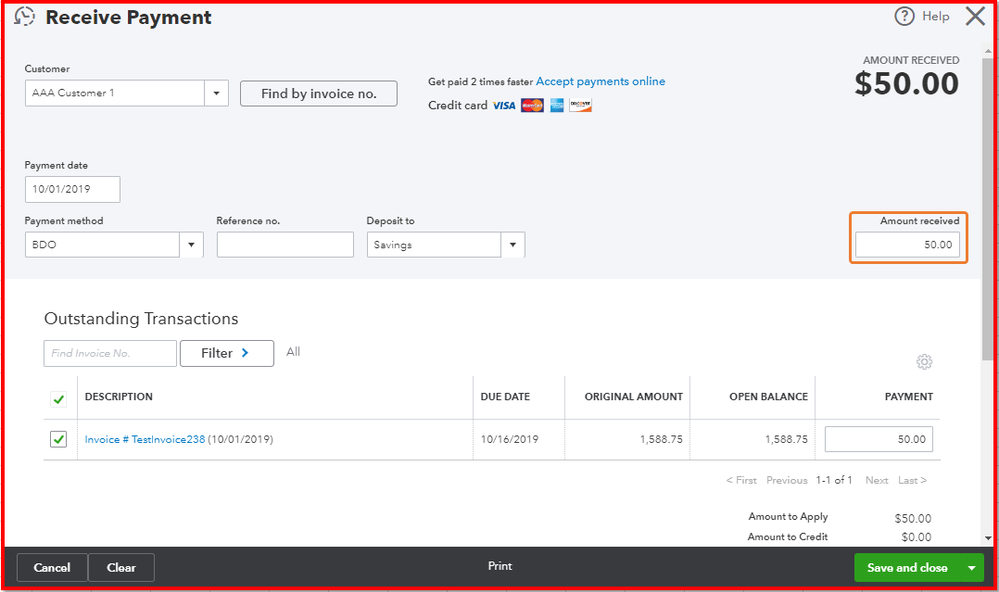Screen dimensions: 999x592
Task: Click the Receive Payment clock icon
Action: click(24, 16)
